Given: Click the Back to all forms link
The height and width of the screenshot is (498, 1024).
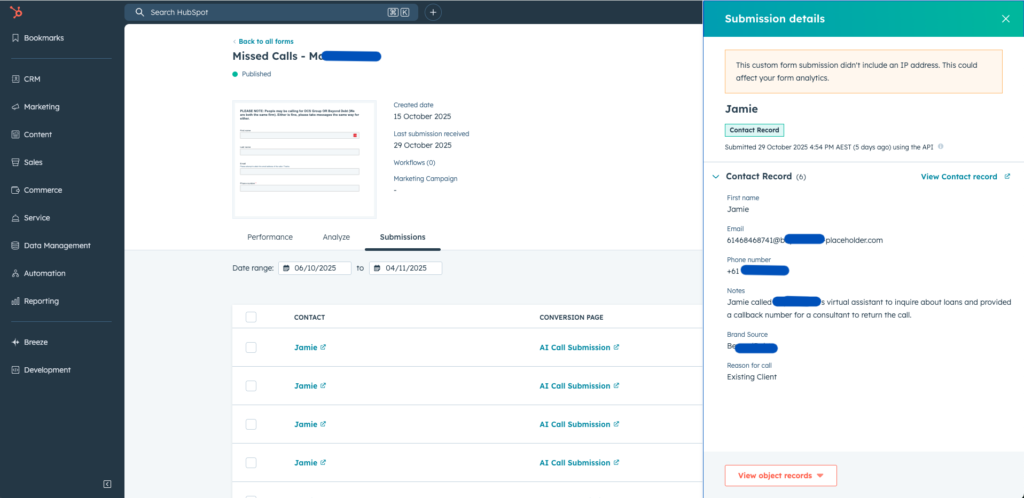Looking at the screenshot, I should pos(265,41).
